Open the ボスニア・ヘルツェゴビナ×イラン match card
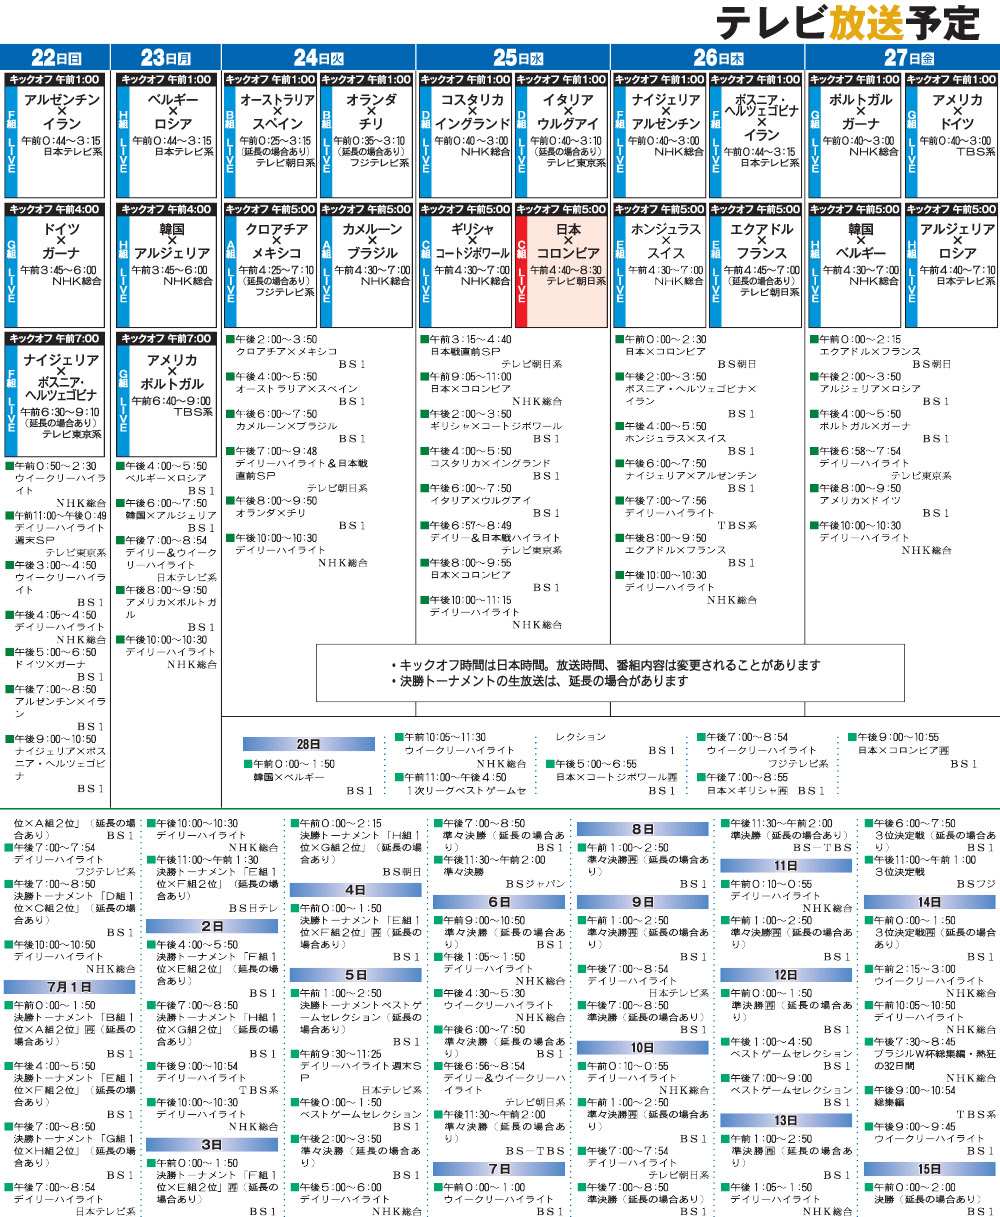The height and width of the screenshot is (1217, 1000). point(756,135)
